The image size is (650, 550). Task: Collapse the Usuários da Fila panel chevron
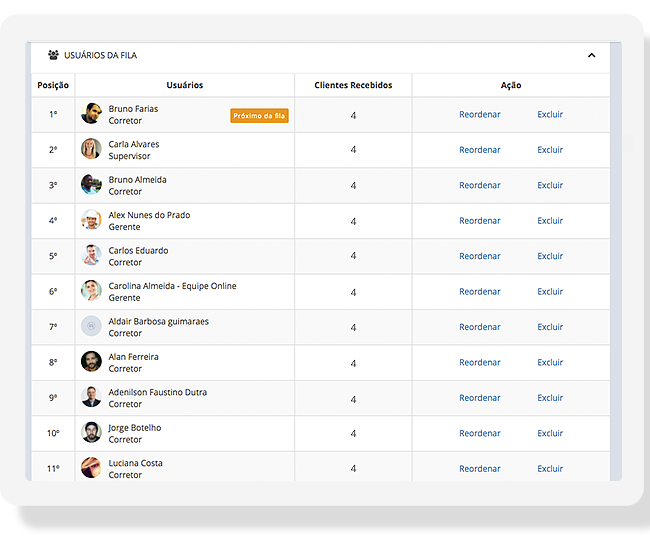[x=591, y=56]
